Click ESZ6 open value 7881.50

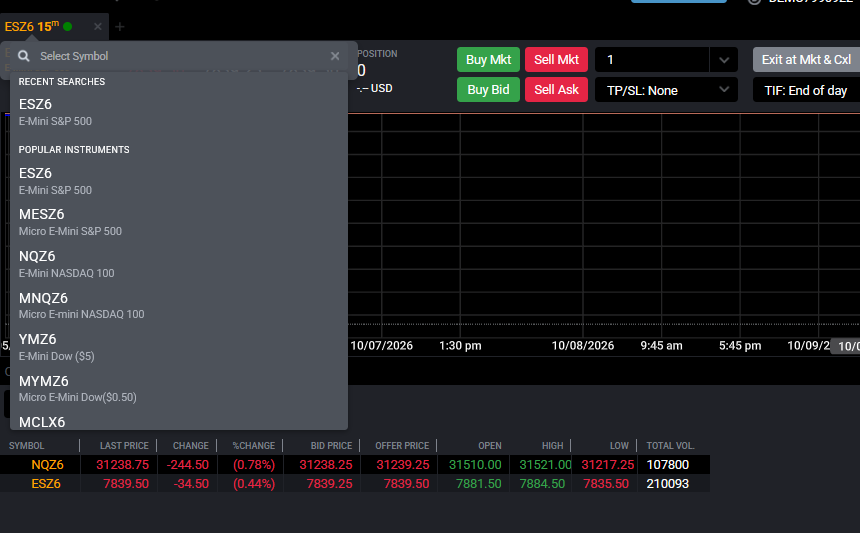click(479, 484)
